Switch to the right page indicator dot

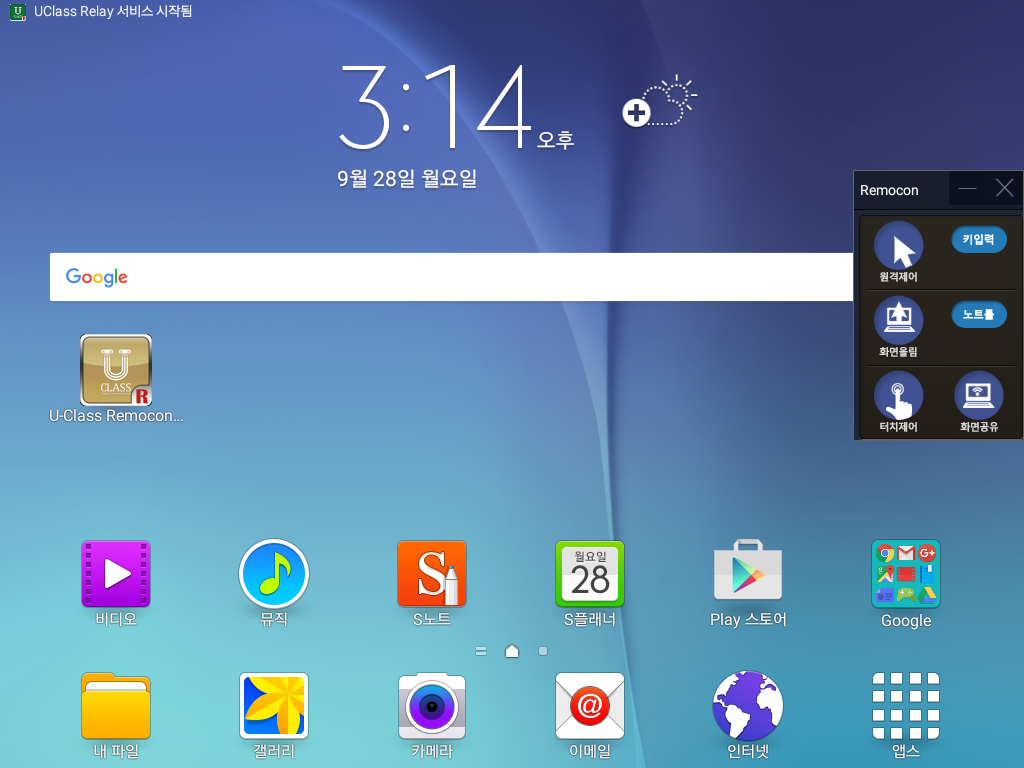pyautogui.click(x=543, y=651)
